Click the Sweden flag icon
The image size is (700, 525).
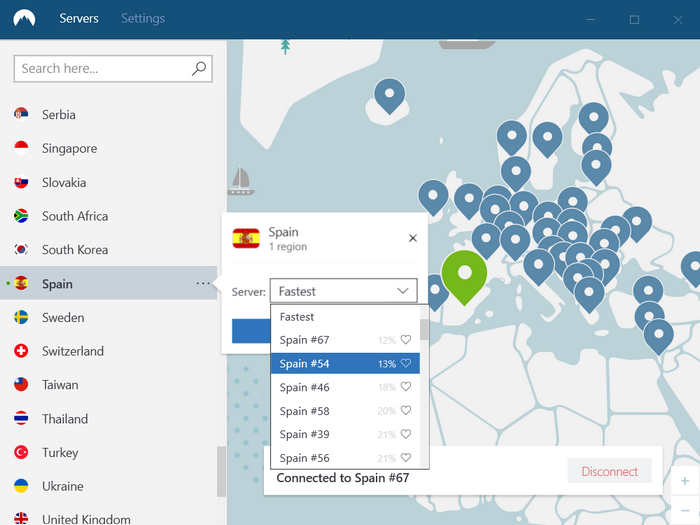(21, 317)
